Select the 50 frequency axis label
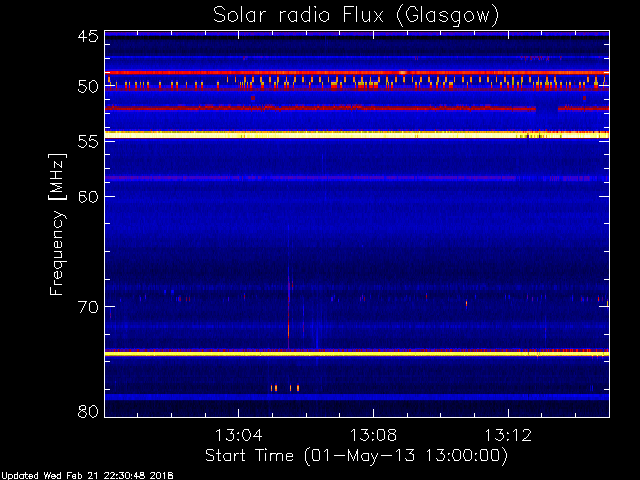This screenshot has height=480, width=640. click(x=88, y=87)
